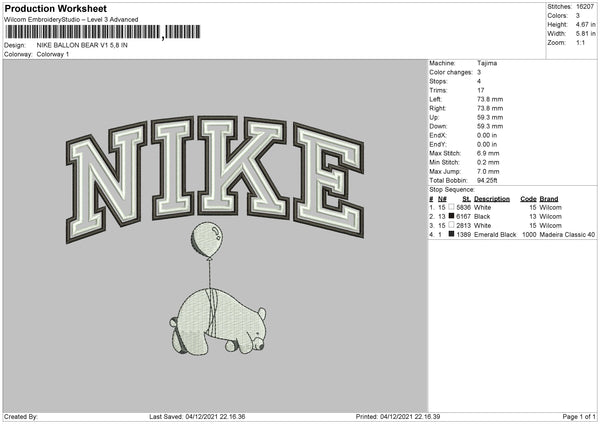Click the 'Brand' column header
Image resolution: width=600 pixels, height=424 pixels.
click(x=549, y=199)
